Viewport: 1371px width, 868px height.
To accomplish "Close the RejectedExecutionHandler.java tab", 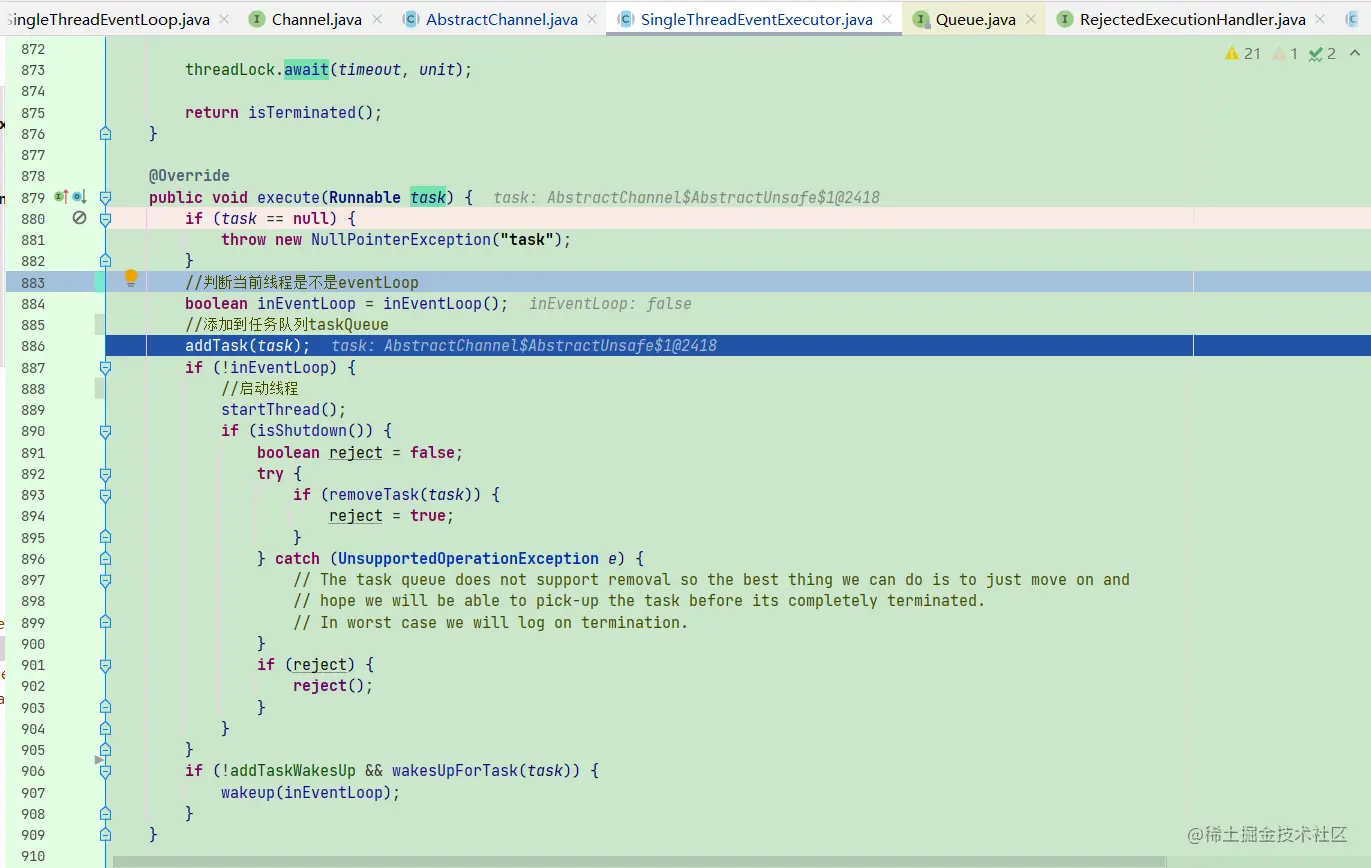I will pos(1321,19).
